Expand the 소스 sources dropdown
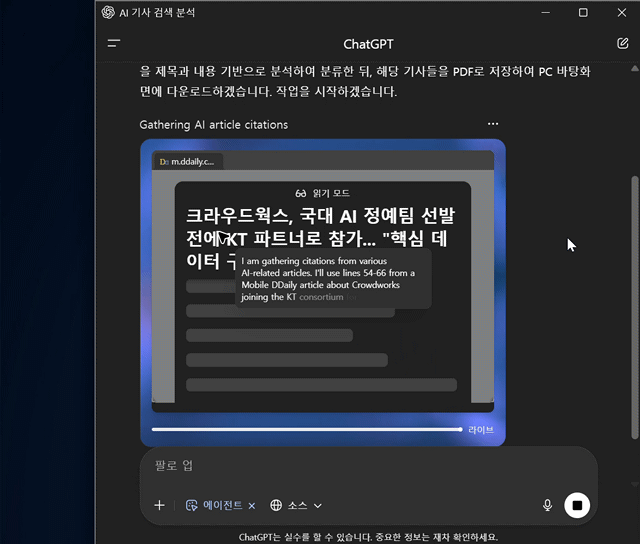Viewport: 640px width, 544px height. pyautogui.click(x=318, y=506)
